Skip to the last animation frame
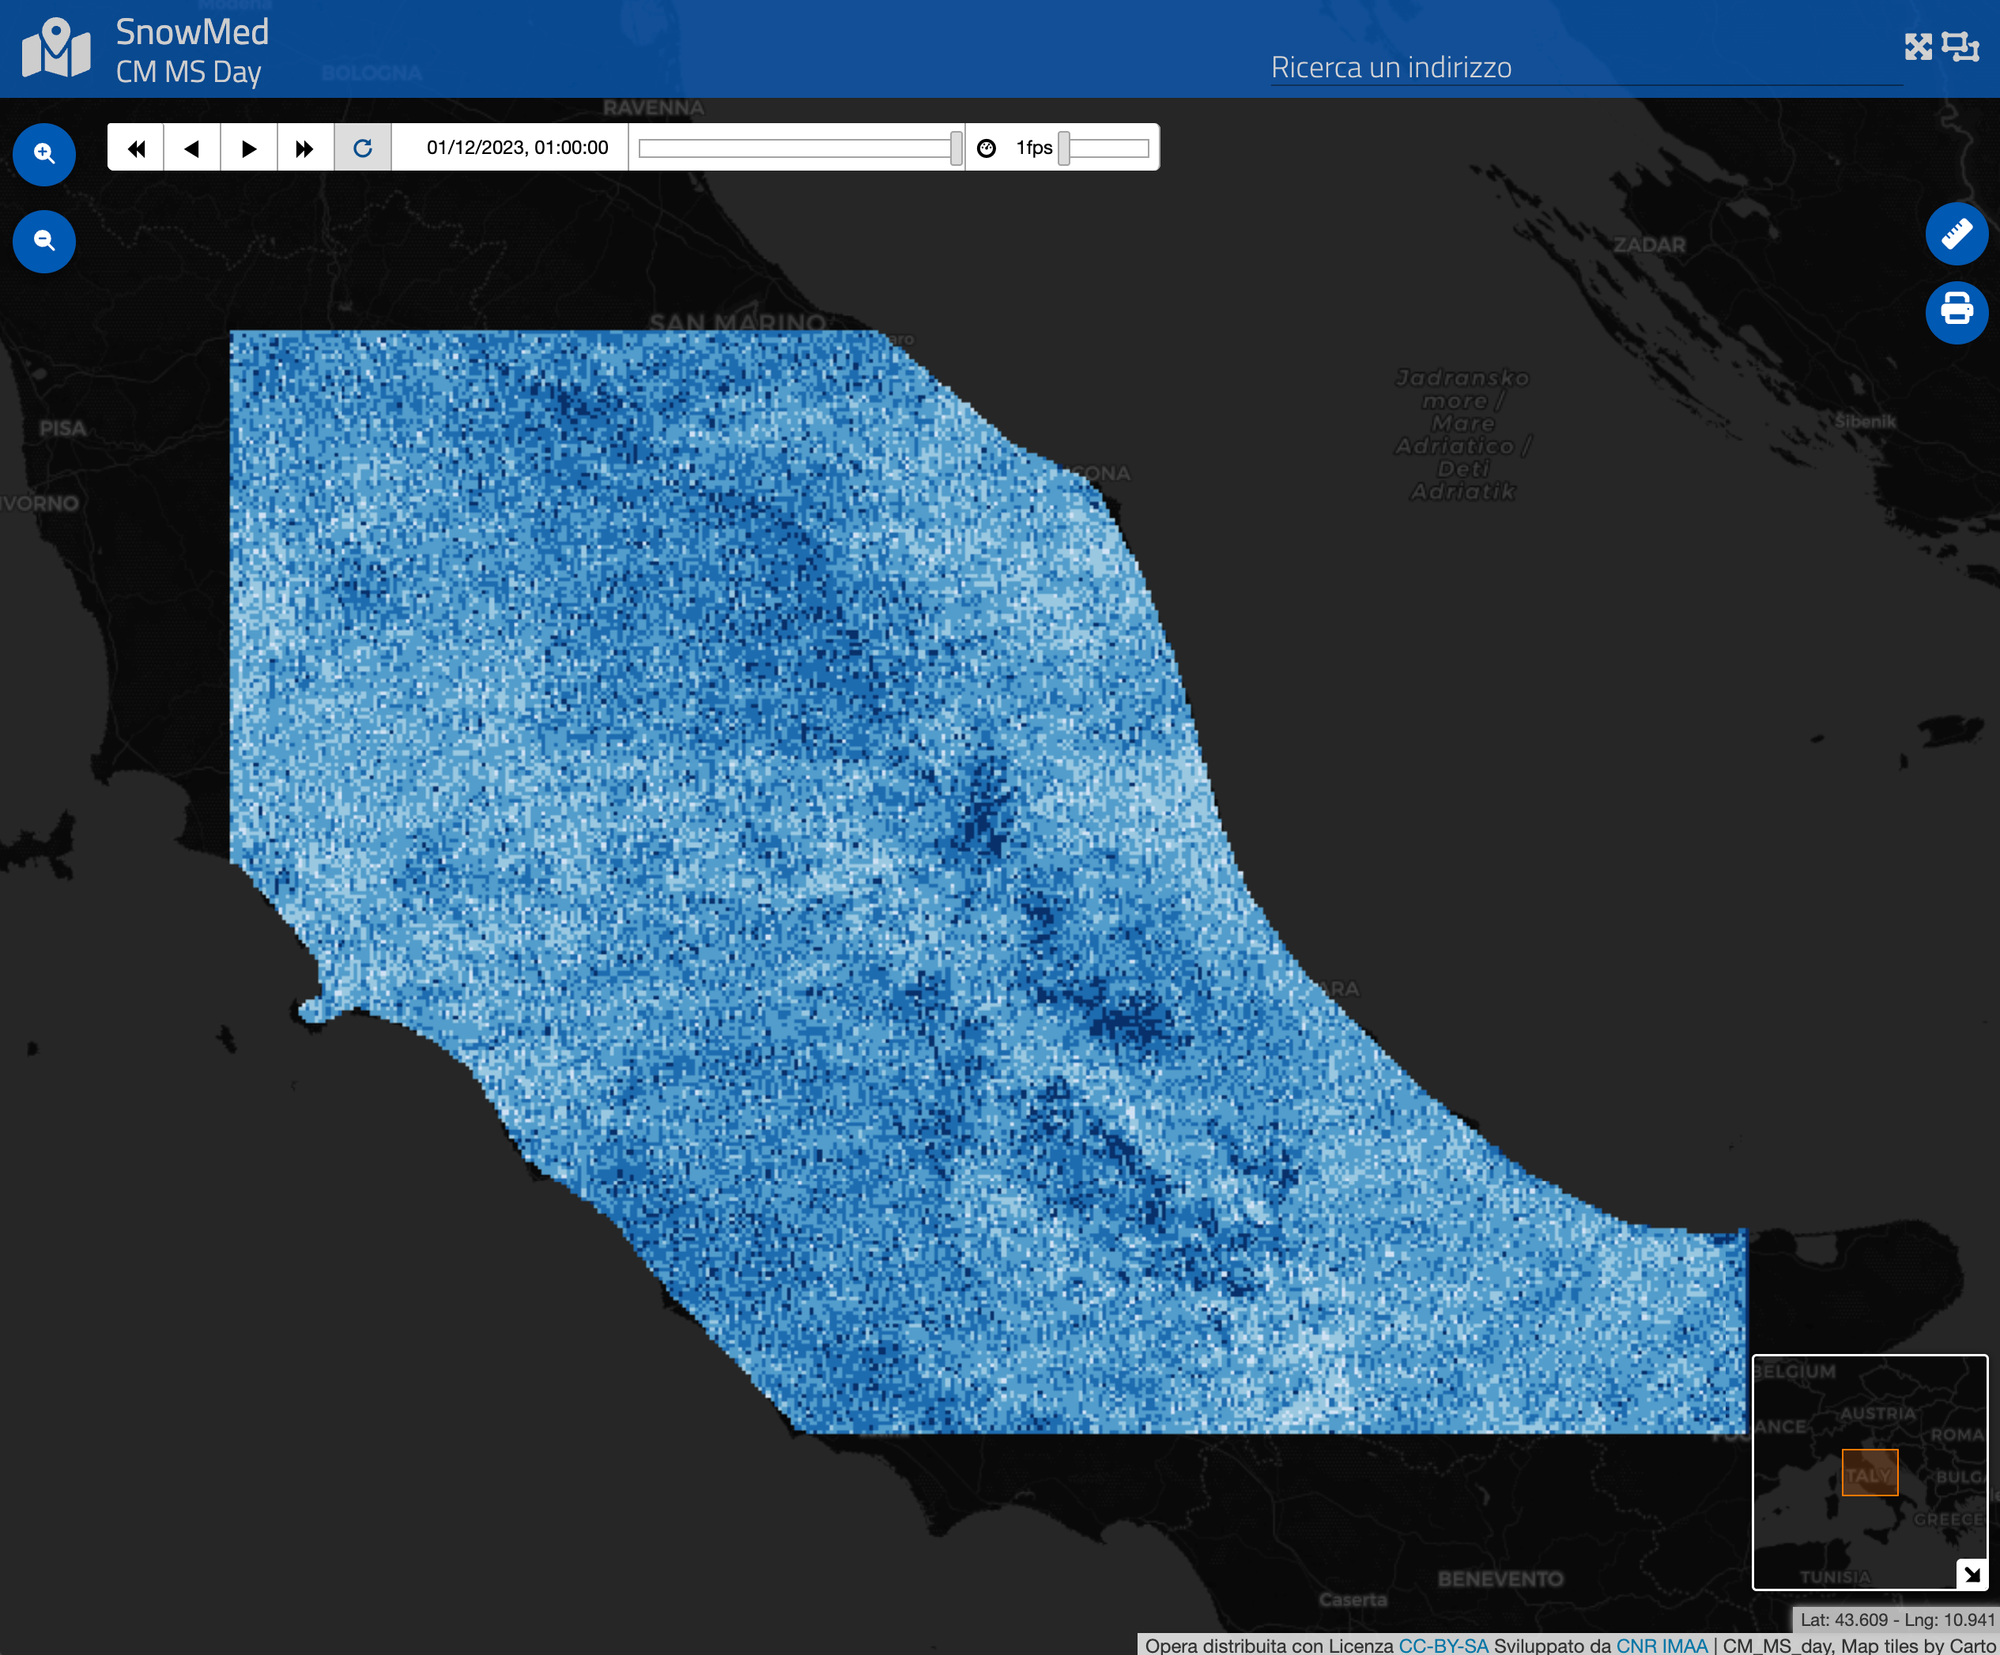The image size is (2000, 1655). click(305, 148)
